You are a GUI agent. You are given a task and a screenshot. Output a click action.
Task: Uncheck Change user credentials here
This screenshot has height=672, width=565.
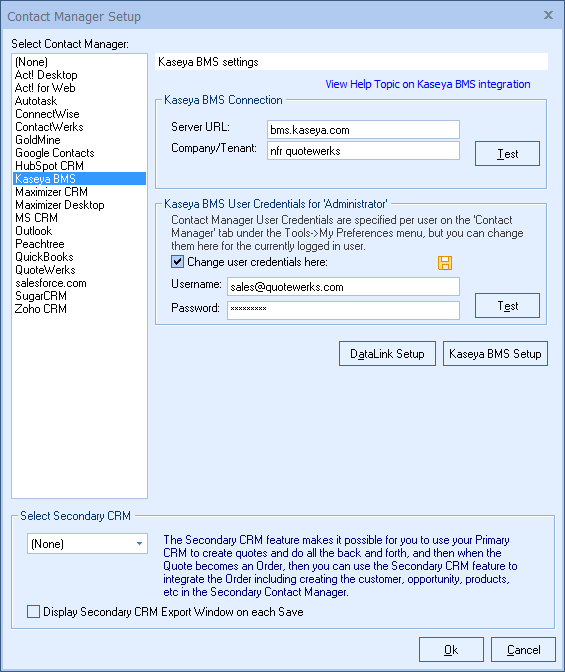pyautogui.click(x=177, y=262)
